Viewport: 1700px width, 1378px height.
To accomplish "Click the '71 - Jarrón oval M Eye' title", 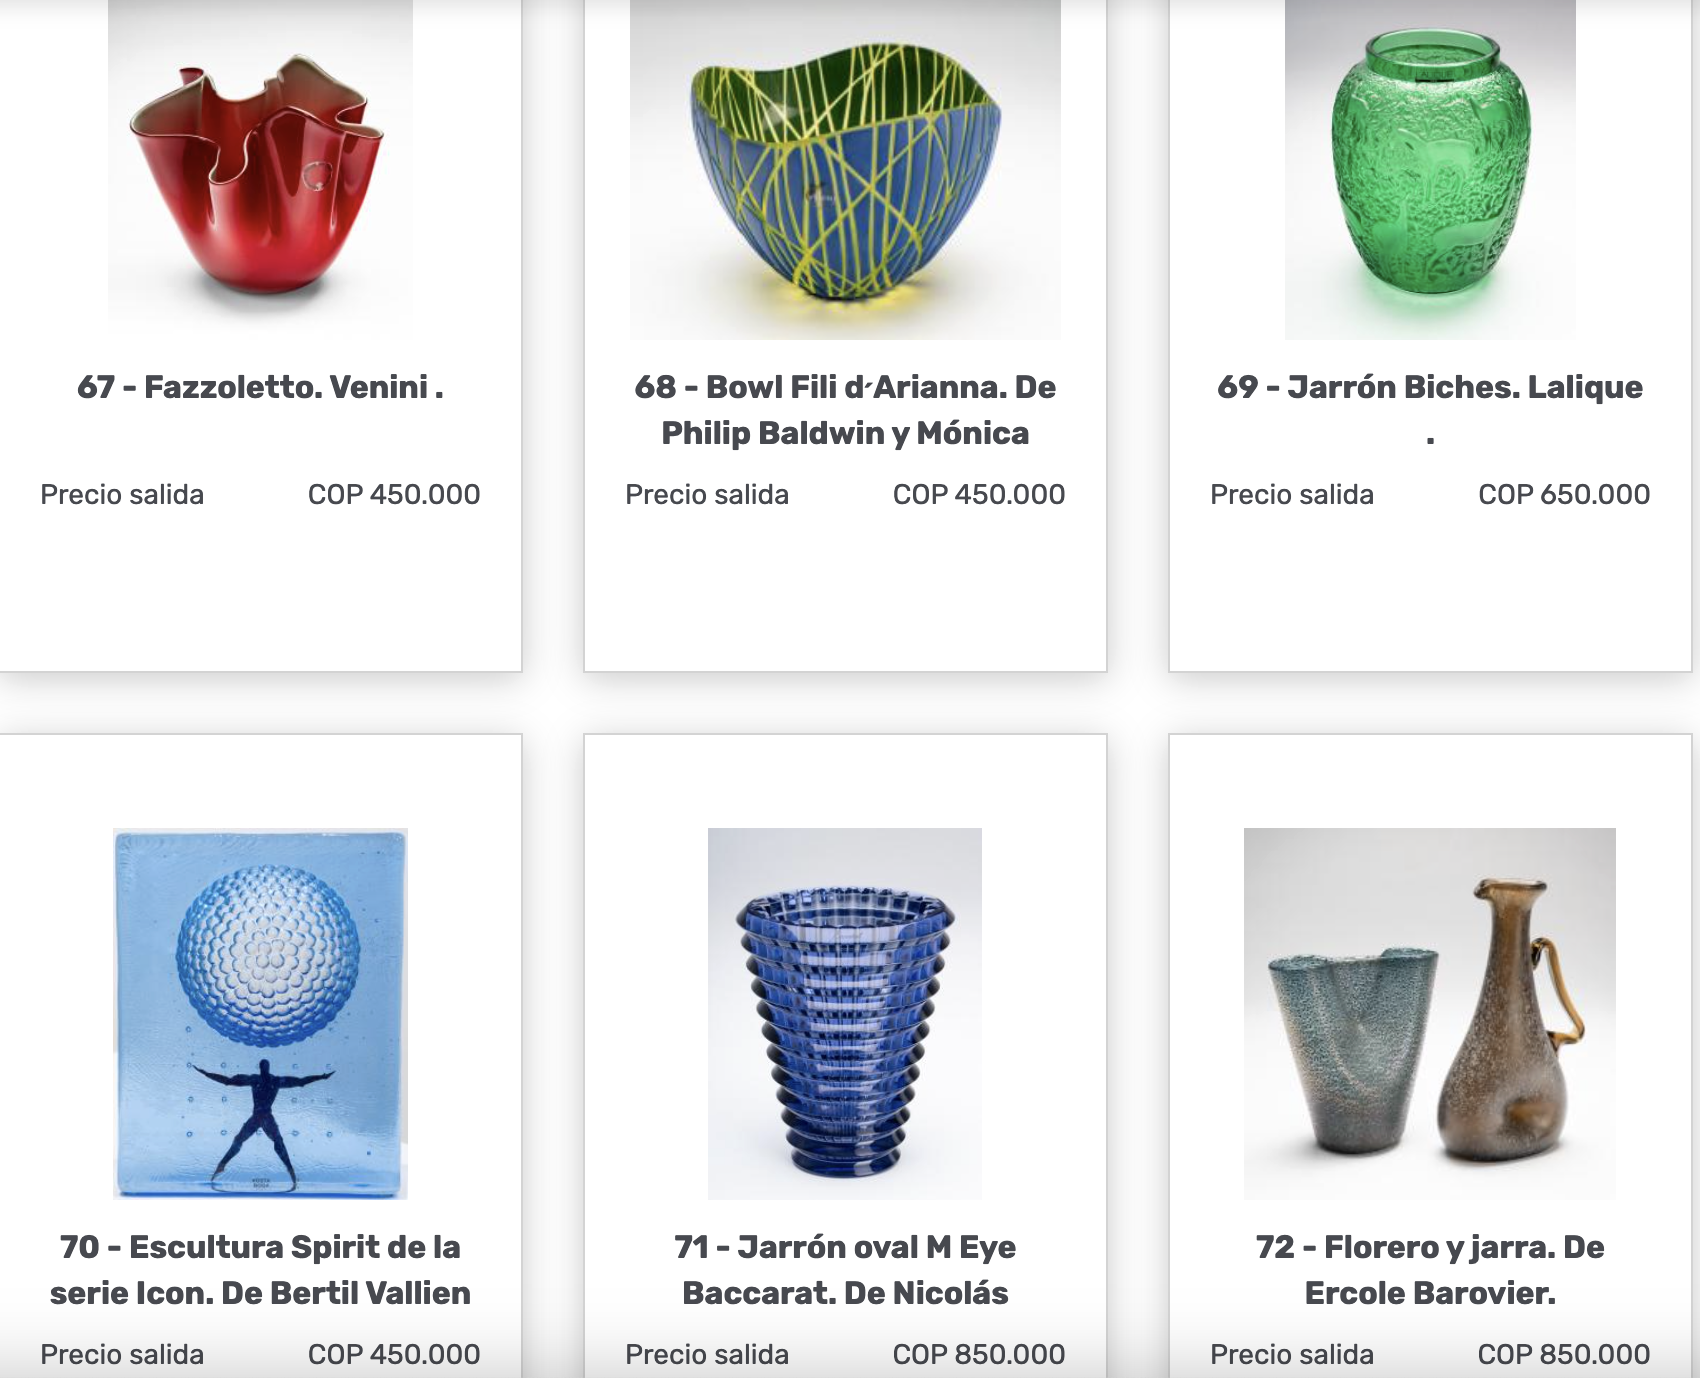I will 845,1270.
